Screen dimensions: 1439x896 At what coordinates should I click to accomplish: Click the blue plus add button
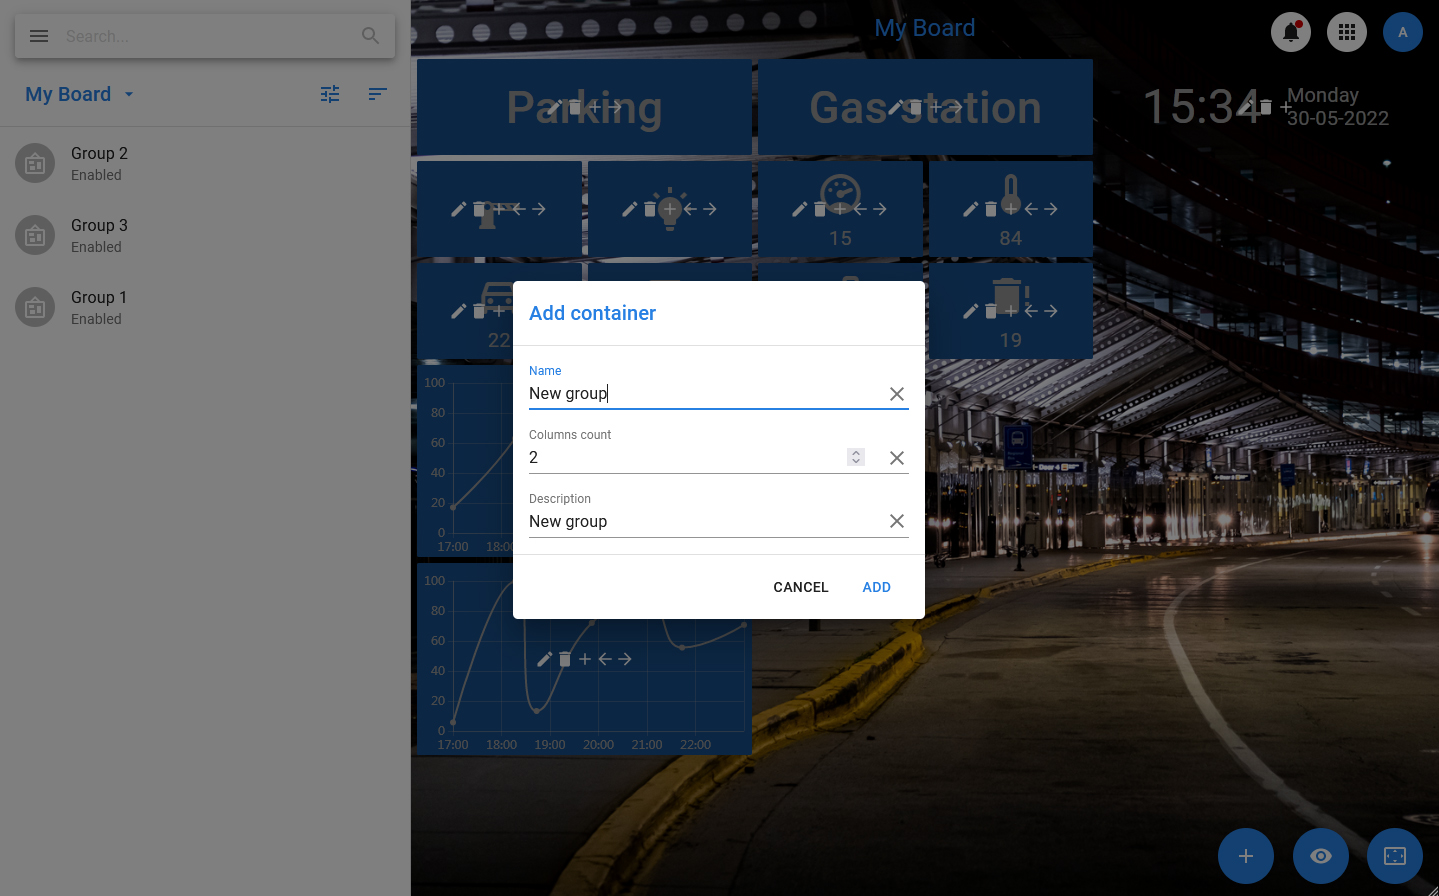1245,856
